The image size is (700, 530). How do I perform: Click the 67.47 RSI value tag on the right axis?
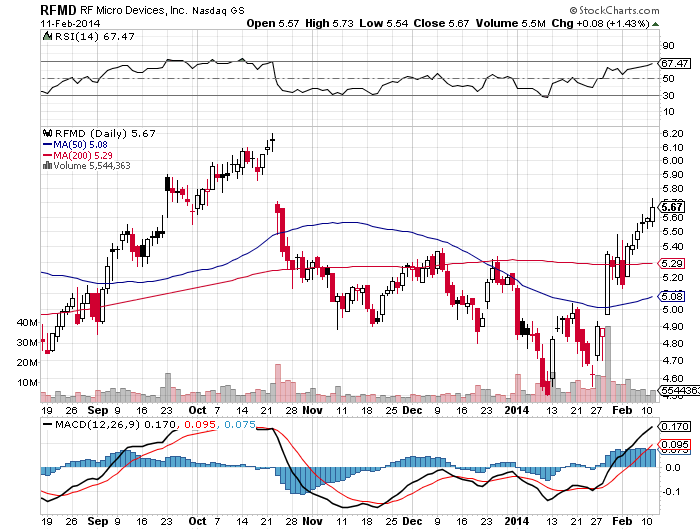click(x=674, y=63)
